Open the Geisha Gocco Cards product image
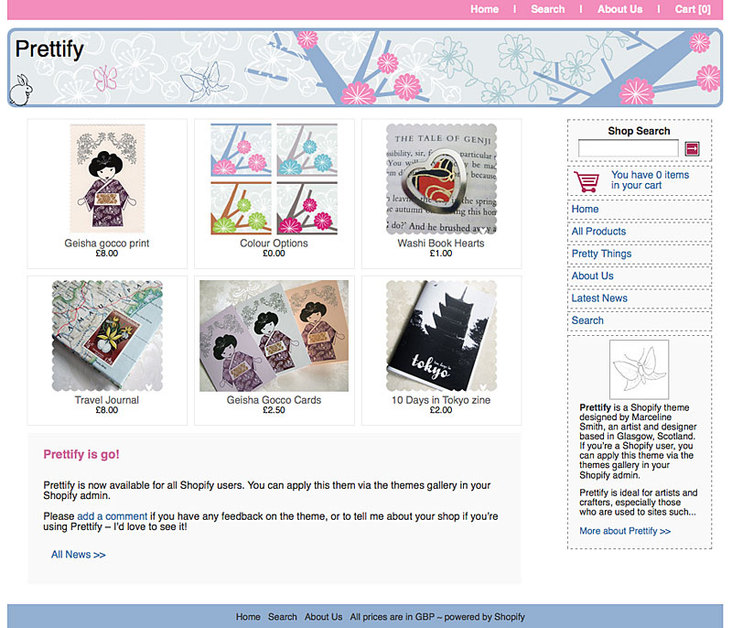Screen dimensions: 732x628 point(274,336)
